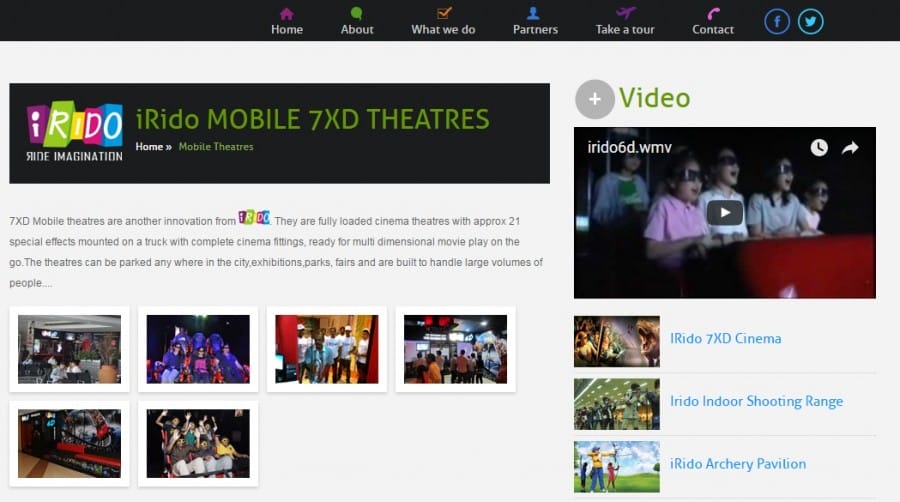Click the Watch Later clock icon
Screen dimensions: 900x502
(819, 148)
